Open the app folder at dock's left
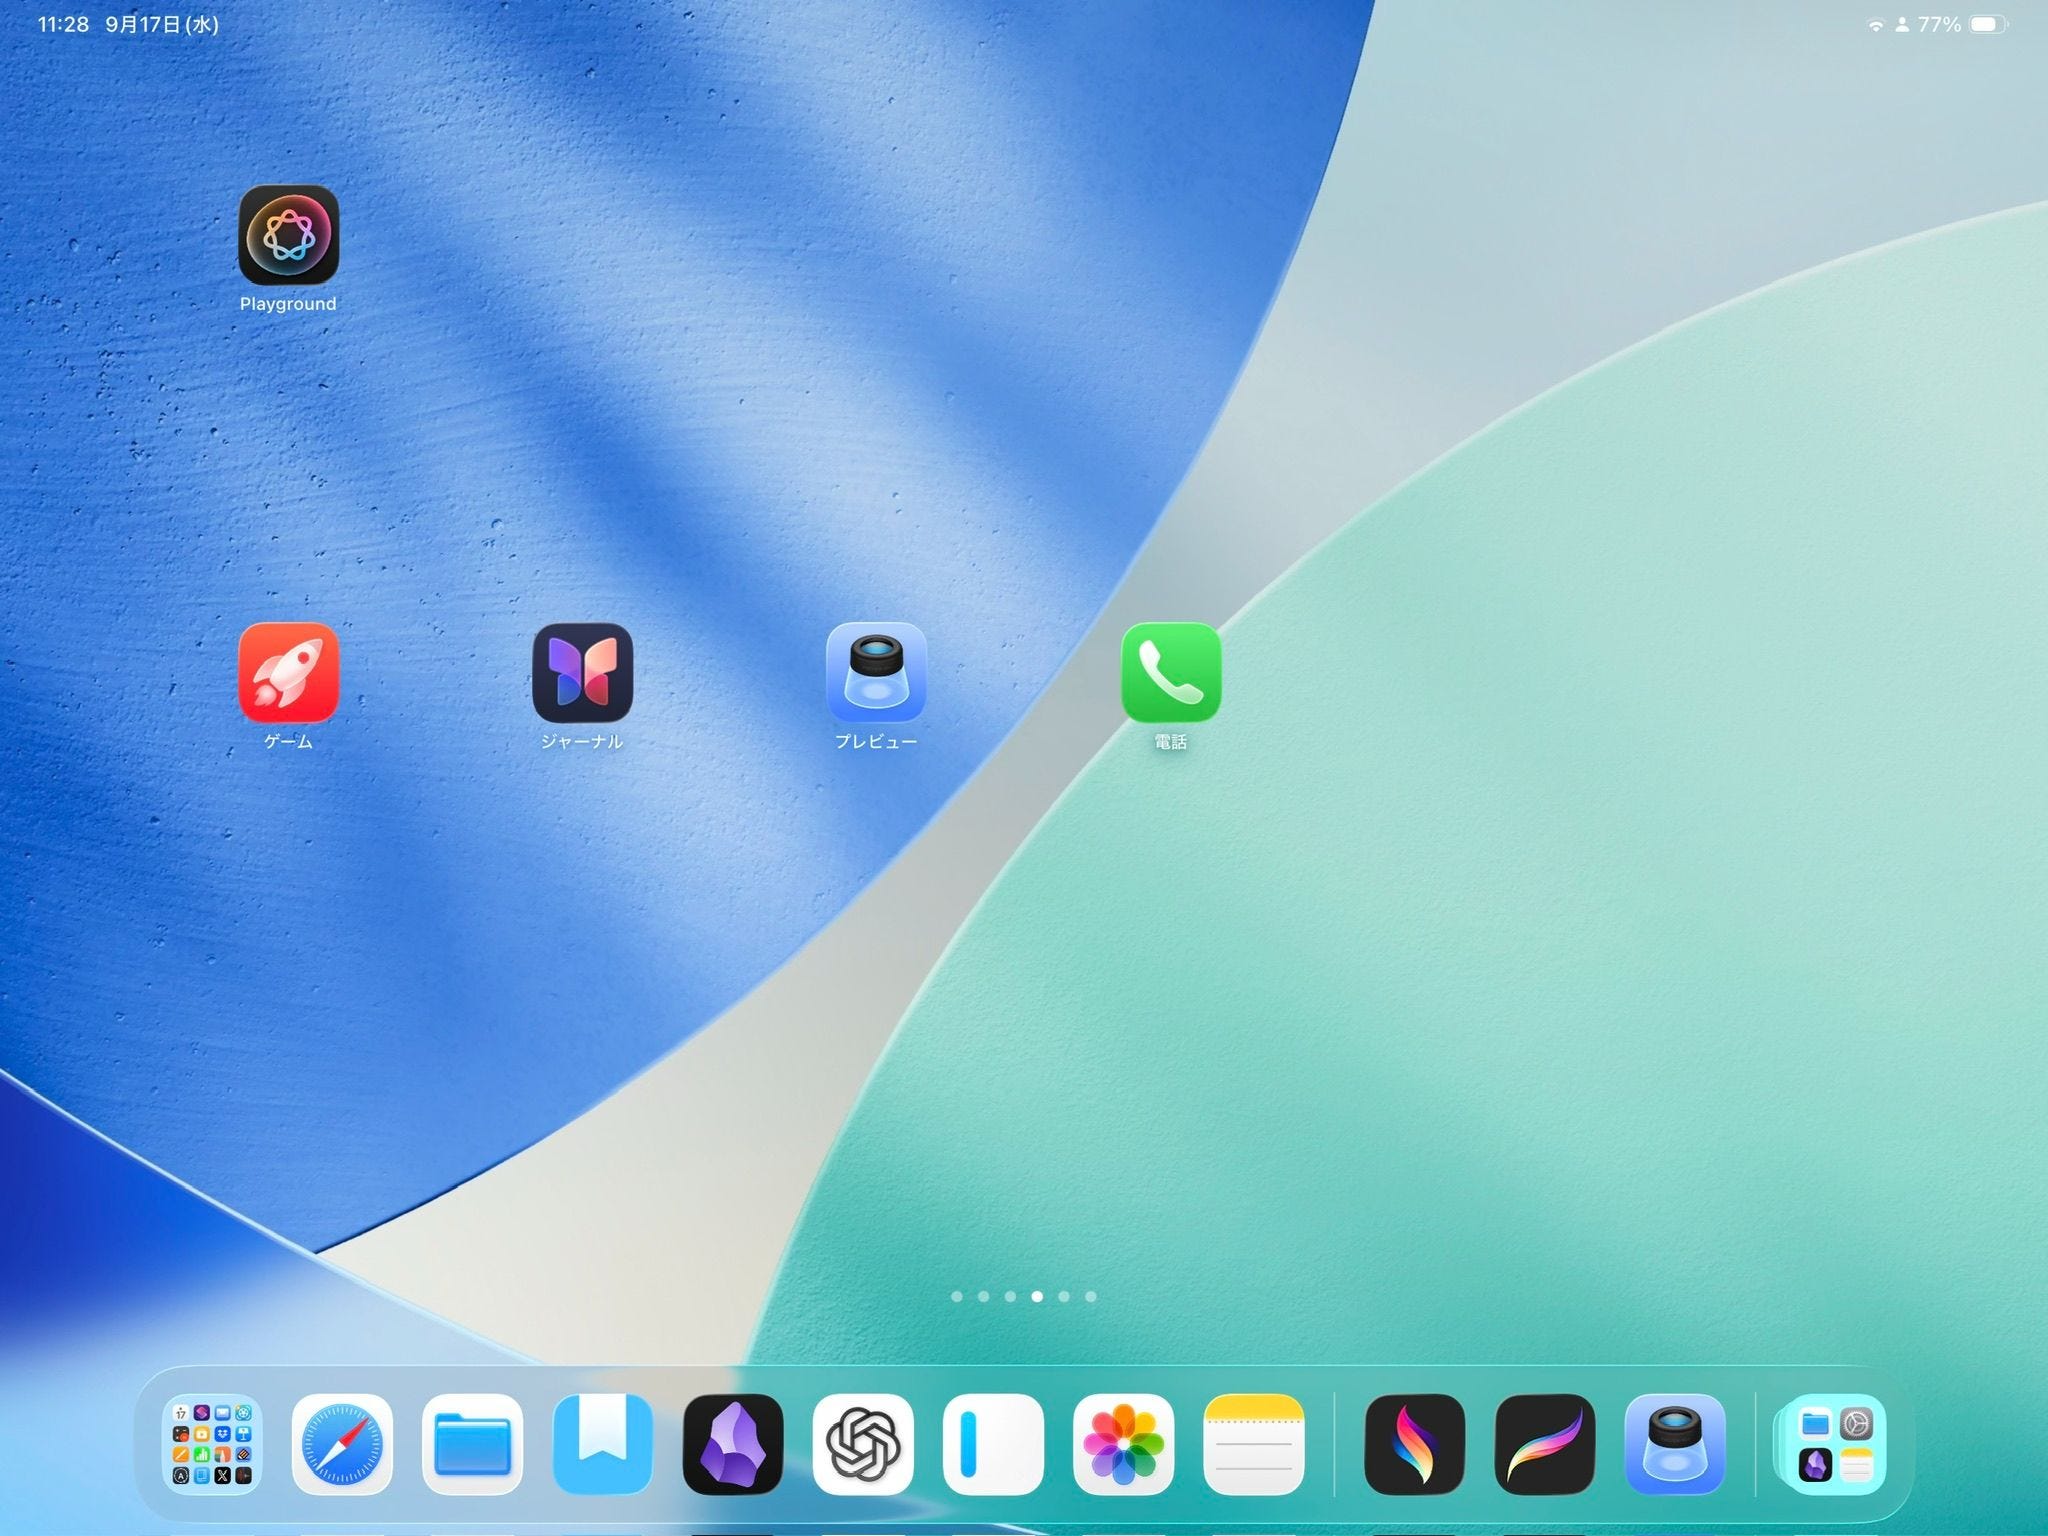The height and width of the screenshot is (1536, 2048). point(212,1444)
